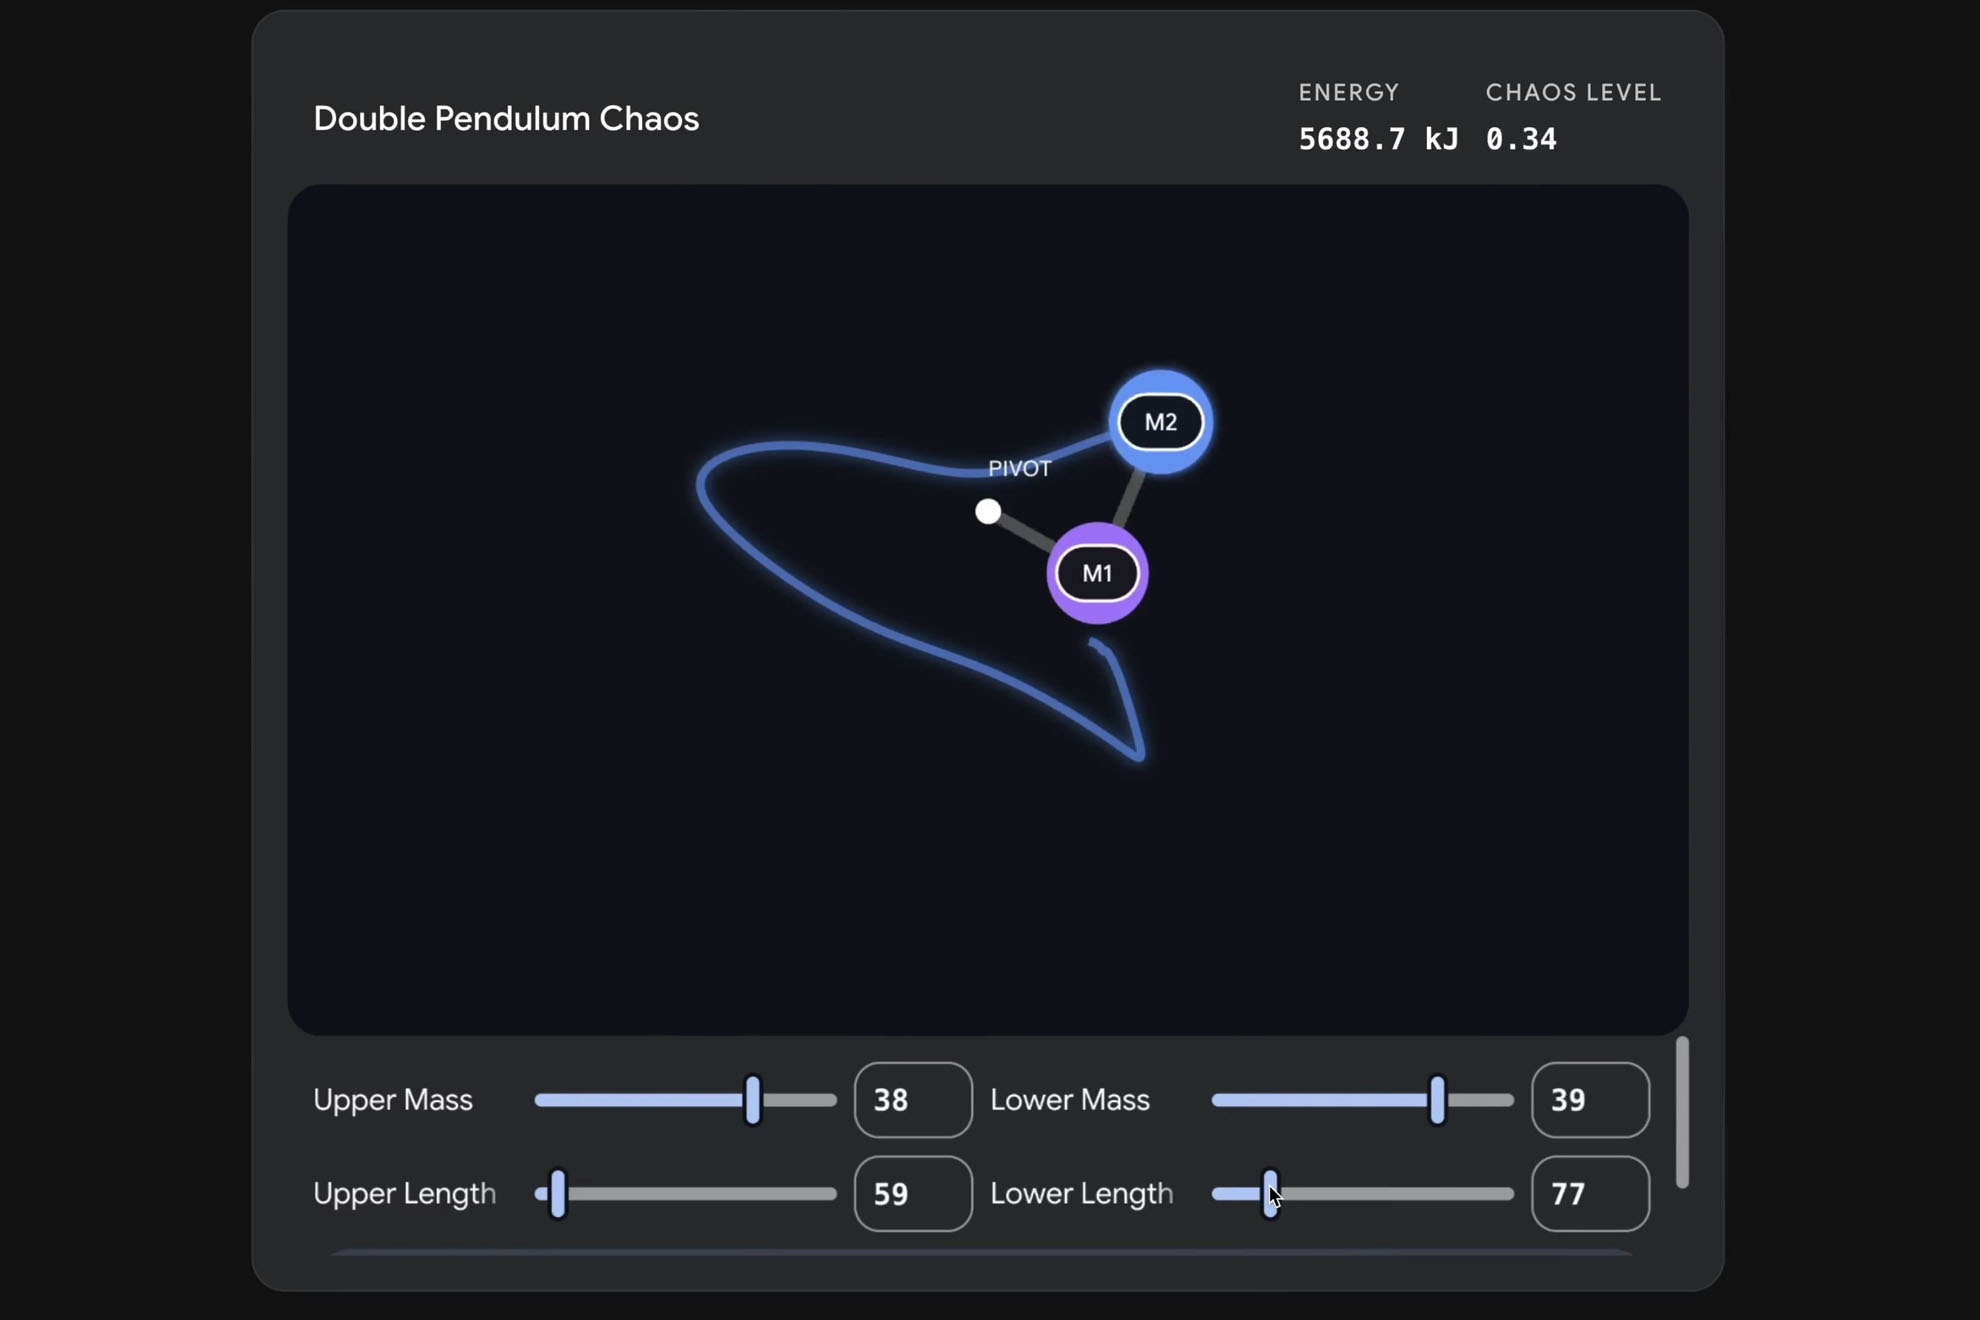The image size is (1980, 1320).
Task: Click the Upper Length field showing 59
Action: (x=912, y=1193)
